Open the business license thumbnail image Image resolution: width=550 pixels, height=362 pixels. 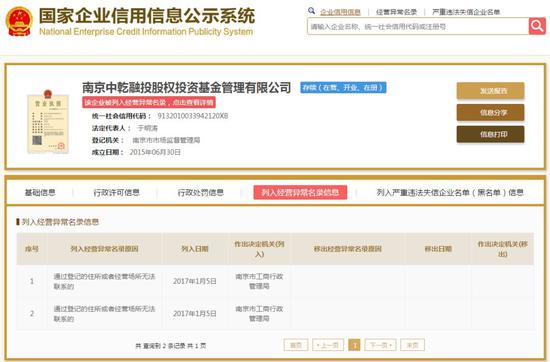pos(48,121)
